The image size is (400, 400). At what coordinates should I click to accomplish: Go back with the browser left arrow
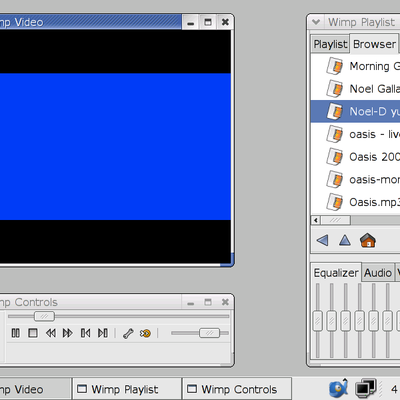322,240
